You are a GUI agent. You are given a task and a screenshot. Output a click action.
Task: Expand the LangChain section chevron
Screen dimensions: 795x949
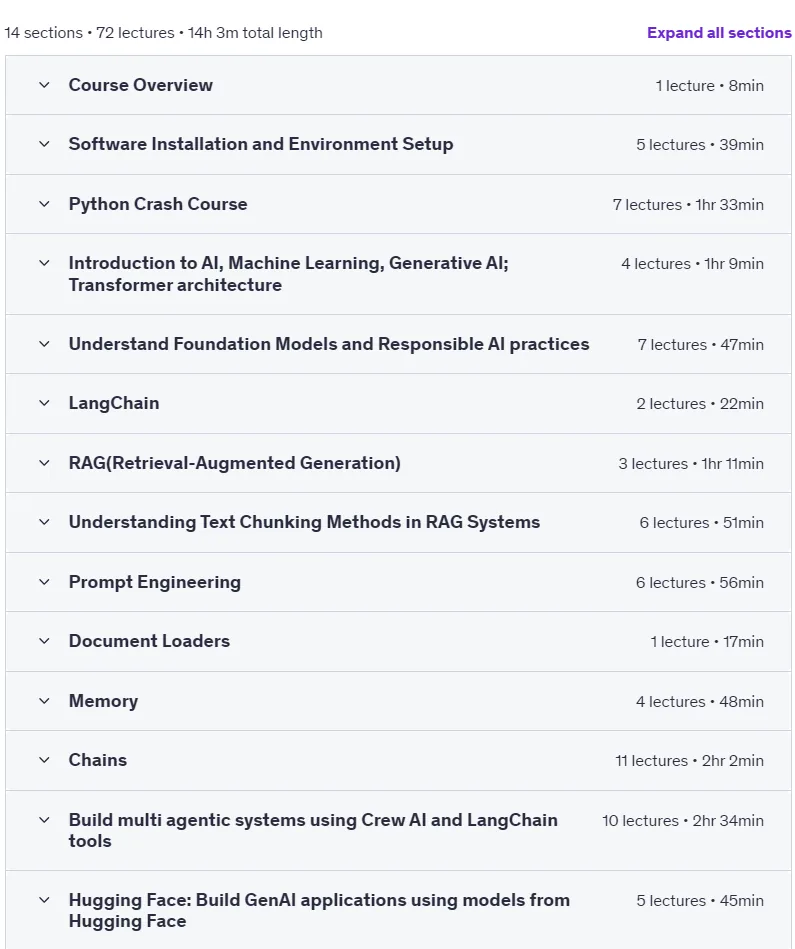click(x=44, y=403)
